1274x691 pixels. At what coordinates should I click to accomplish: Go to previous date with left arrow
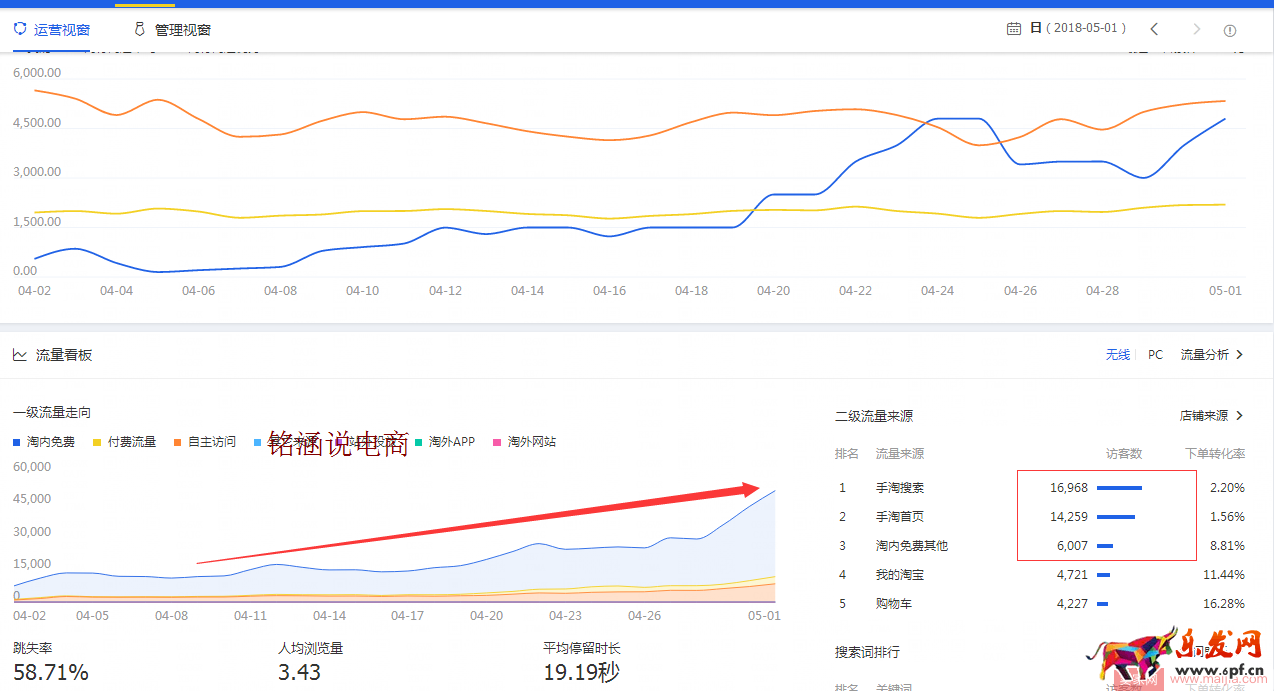point(1155,29)
